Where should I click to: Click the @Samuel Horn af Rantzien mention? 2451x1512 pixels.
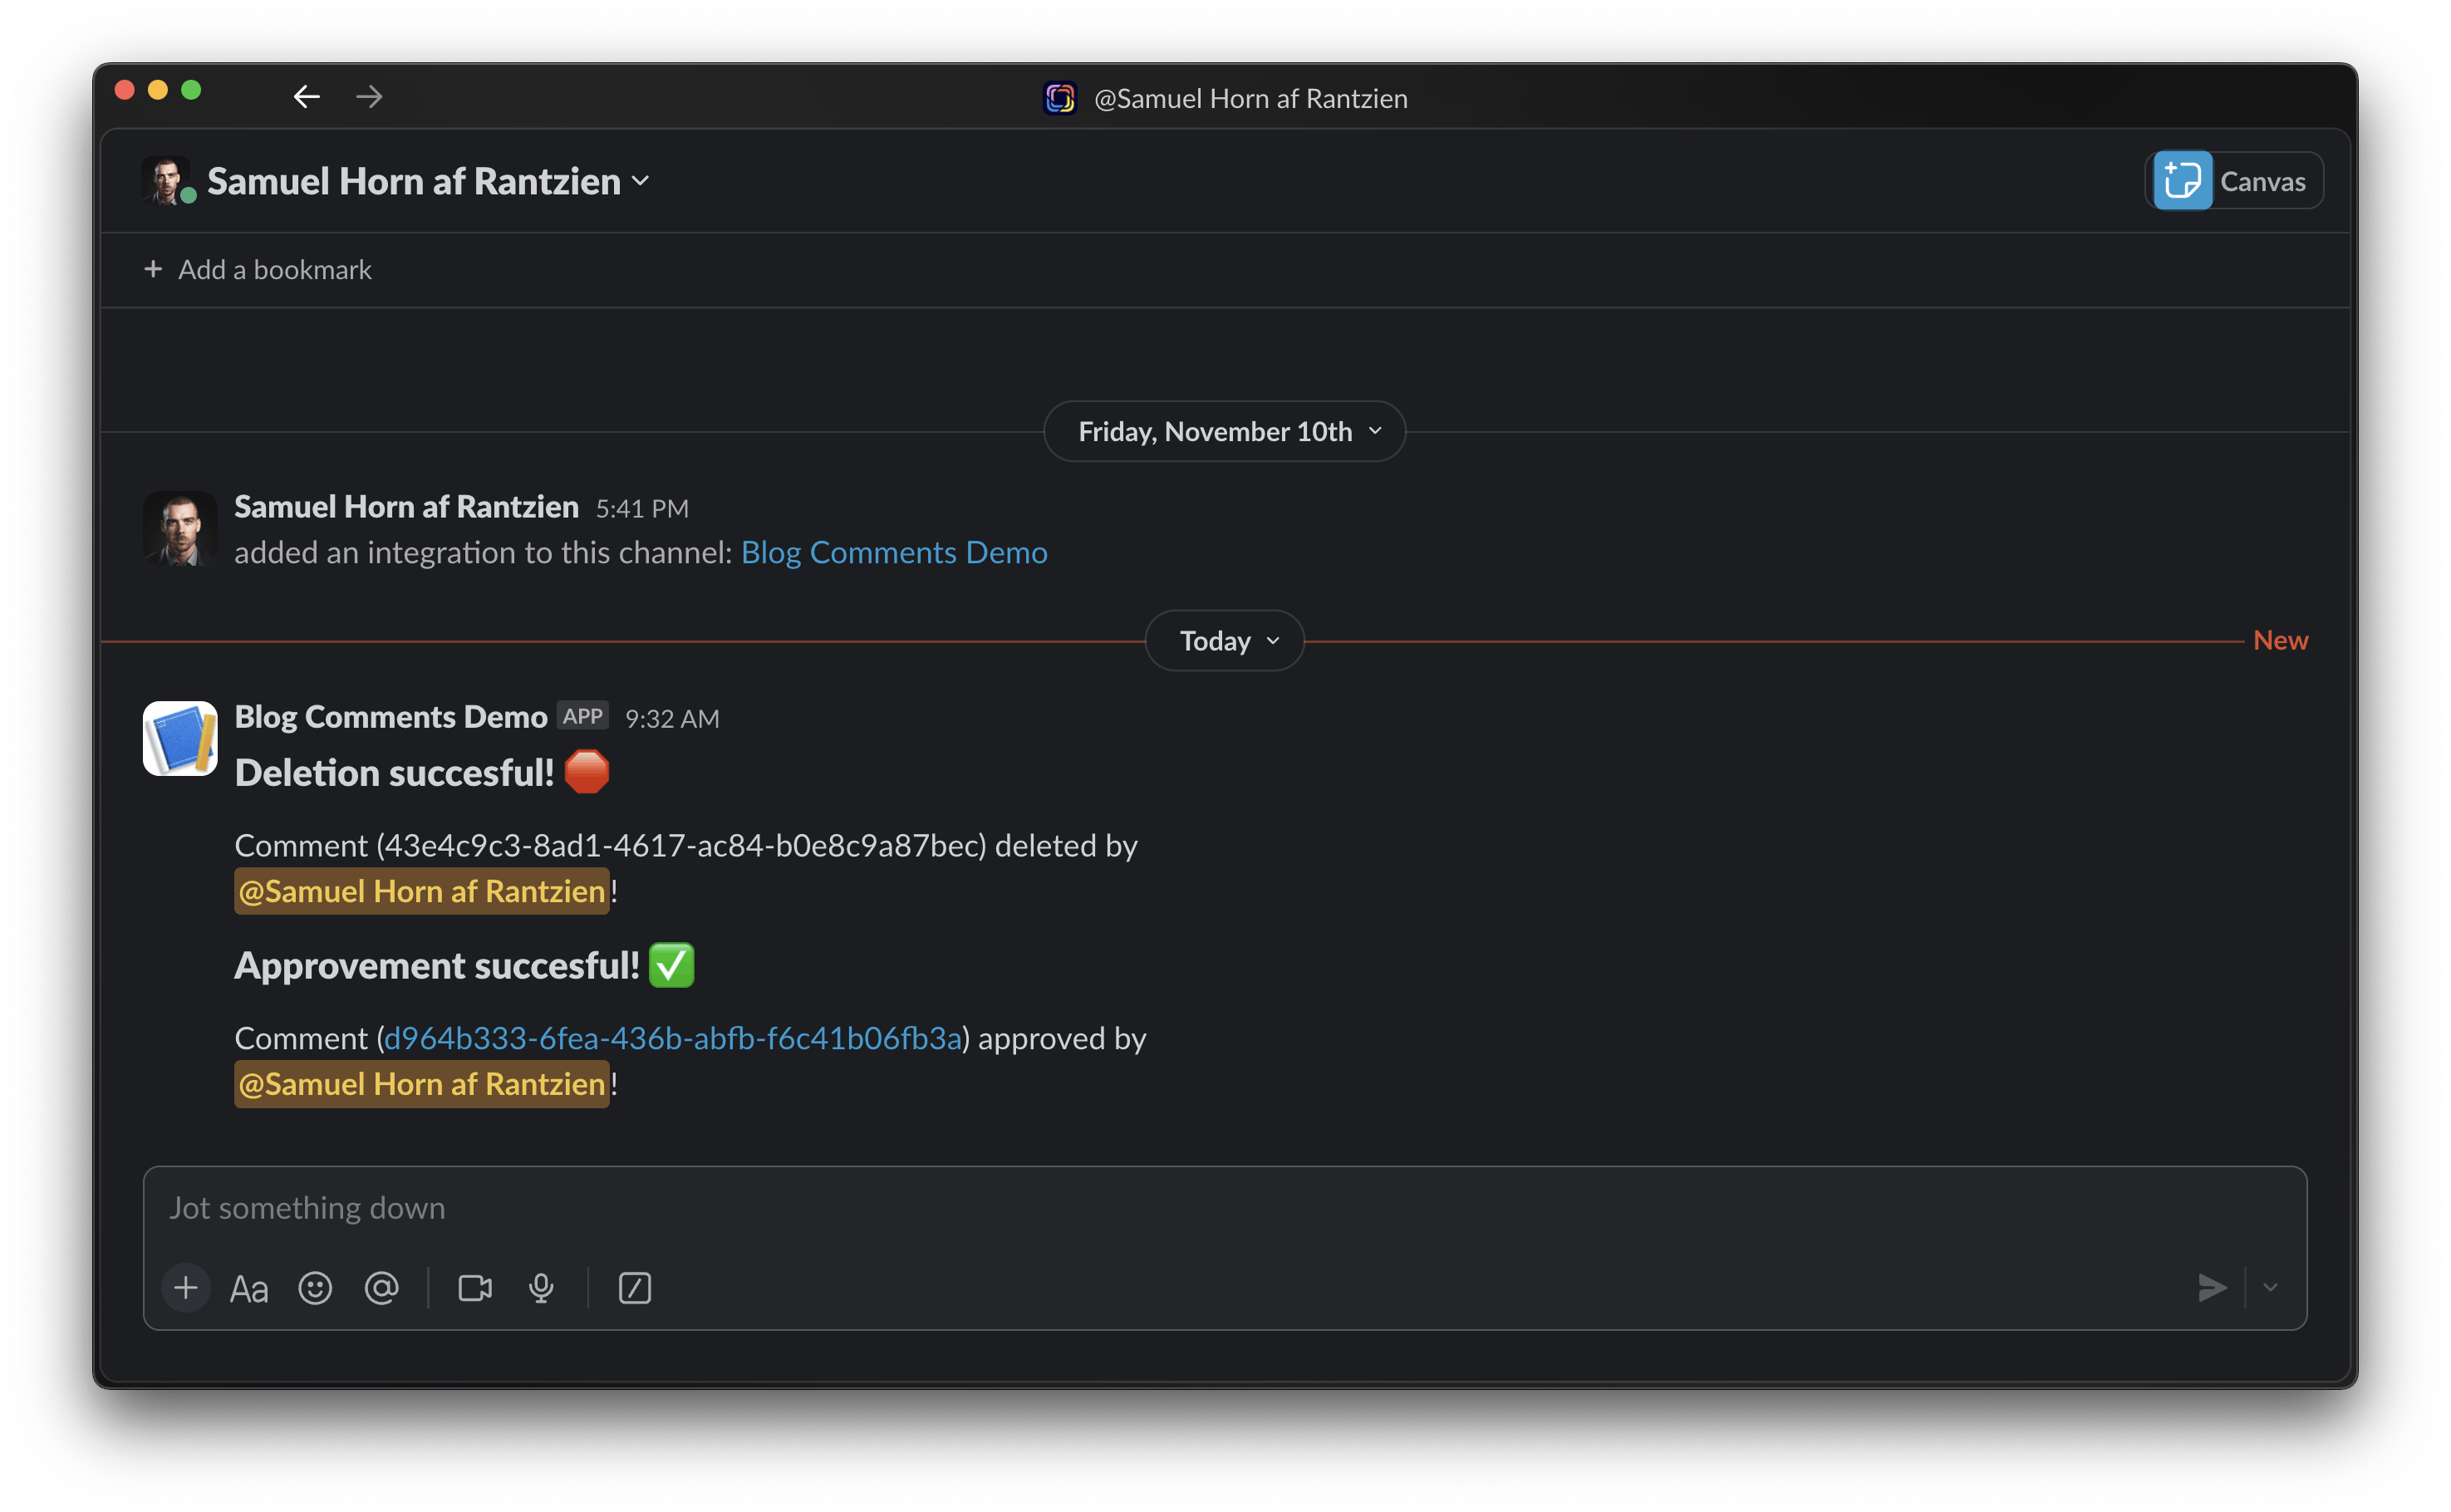click(421, 891)
